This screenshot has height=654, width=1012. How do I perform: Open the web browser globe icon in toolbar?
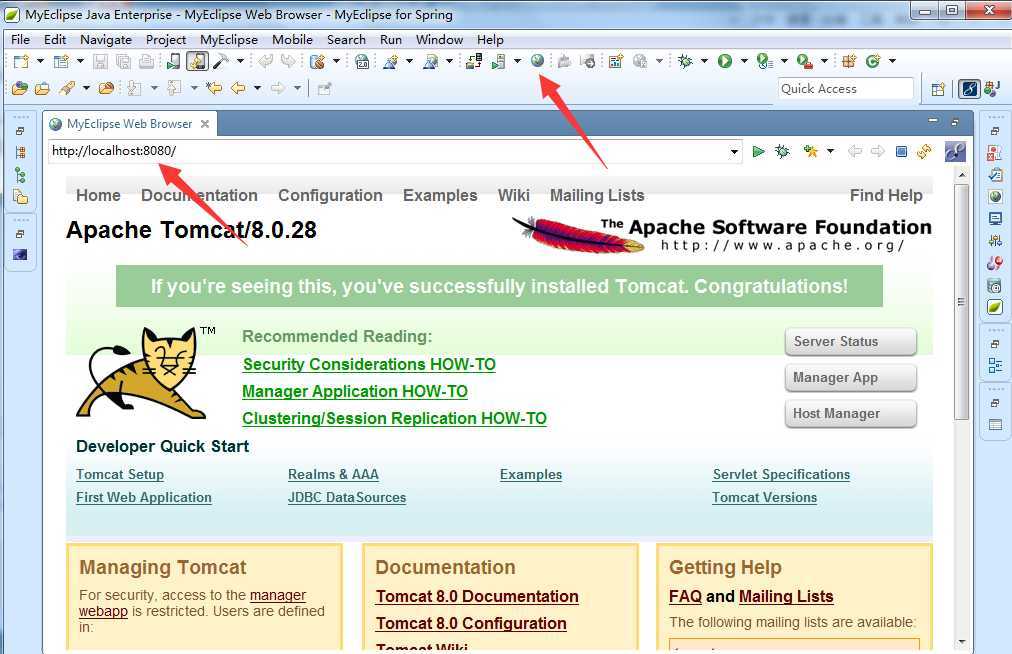tap(537, 61)
